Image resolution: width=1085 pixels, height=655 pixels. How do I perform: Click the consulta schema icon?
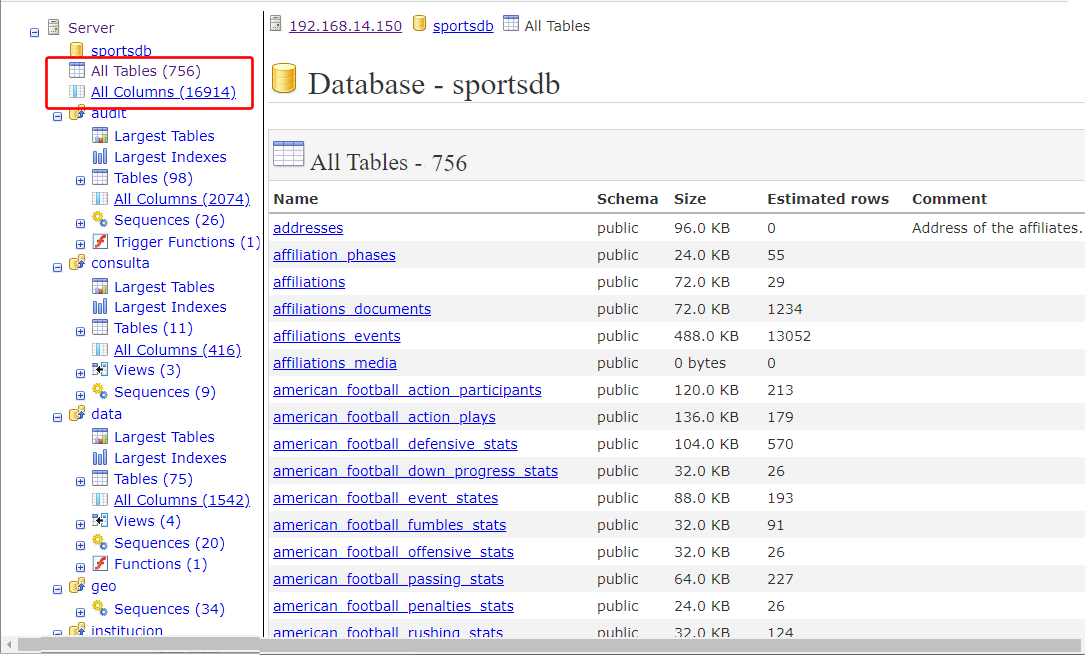(x=77, y=263)
